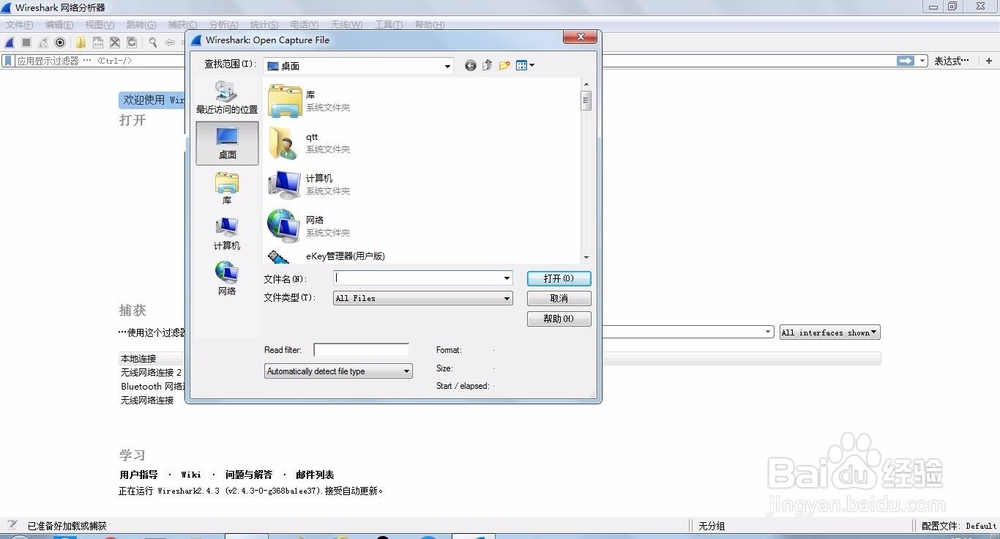The image size is (1000, 539).
Task: Select the qtt user folder in file list
Action: pyautogui.click(x=309, y=143)
